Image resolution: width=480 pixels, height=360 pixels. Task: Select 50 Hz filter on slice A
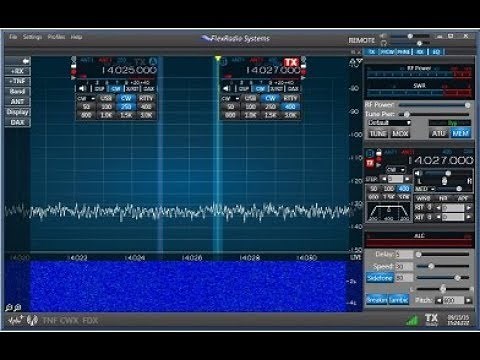coord(86,107)
